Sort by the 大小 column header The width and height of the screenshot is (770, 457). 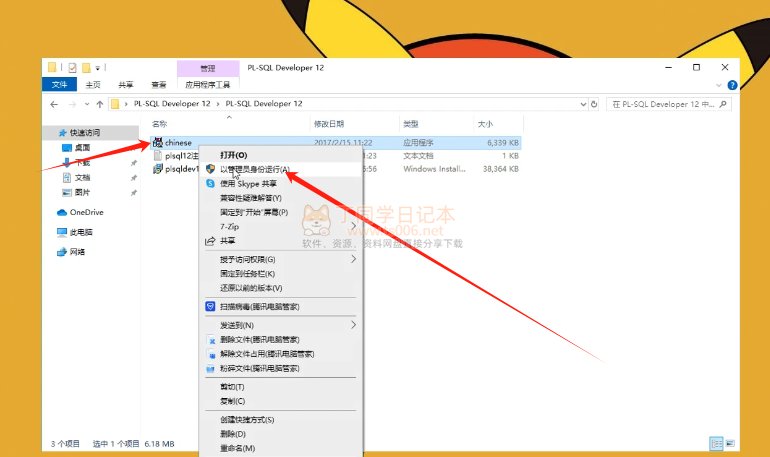pyautogui.click(x=485, y=124)
